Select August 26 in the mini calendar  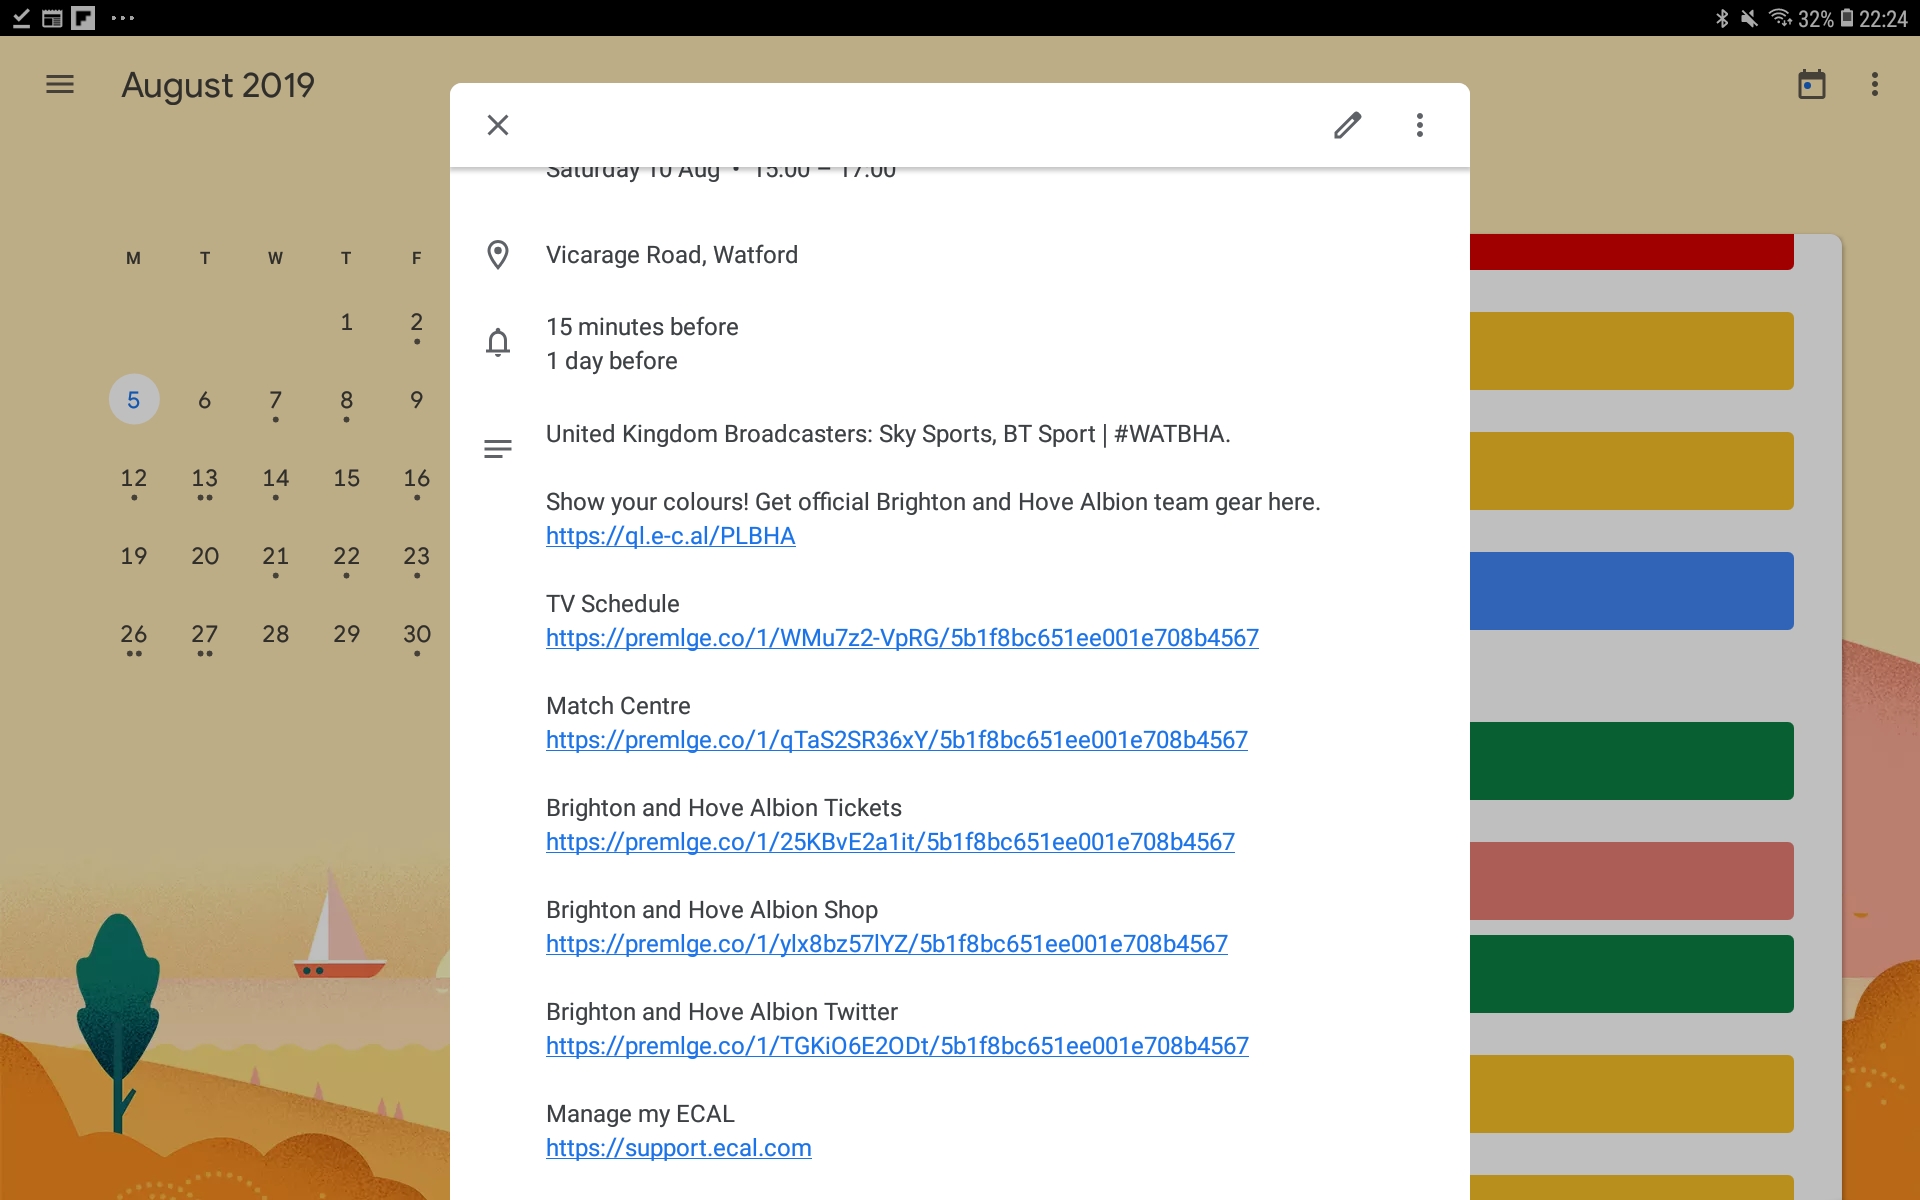[133, 634]
